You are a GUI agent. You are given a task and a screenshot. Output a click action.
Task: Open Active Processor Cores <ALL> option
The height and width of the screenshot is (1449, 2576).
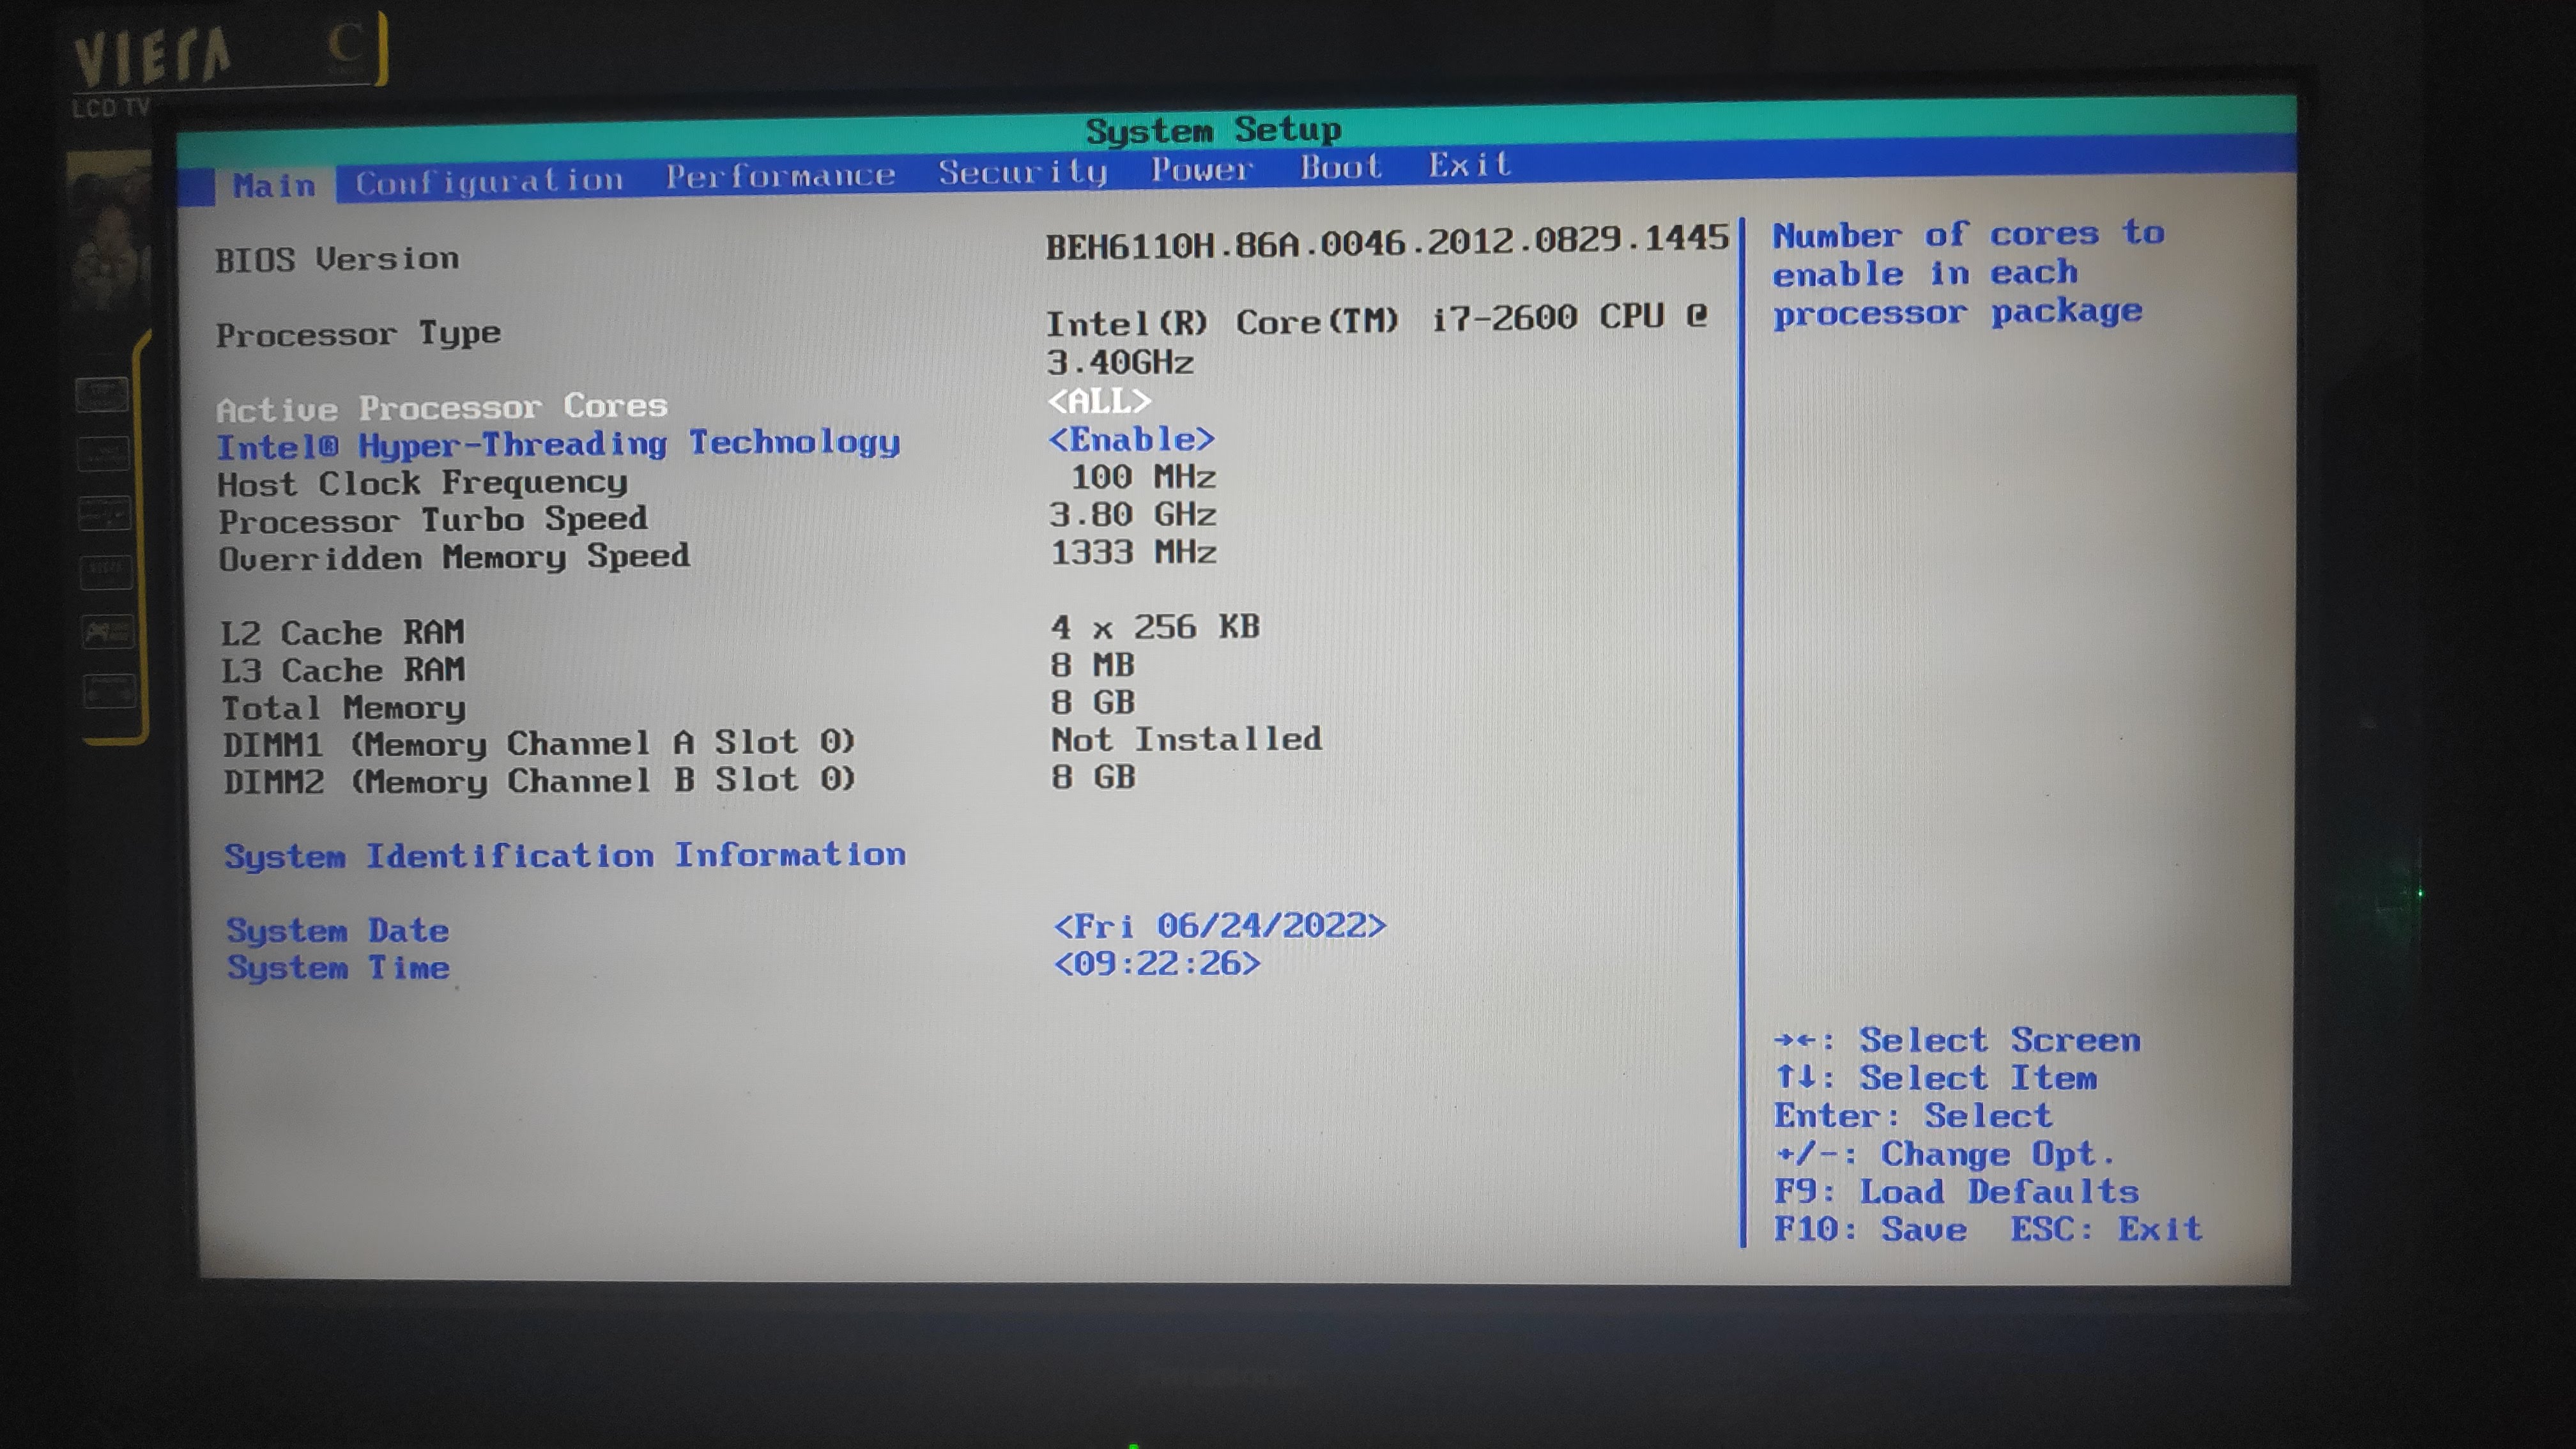(x=1099, y=401)
